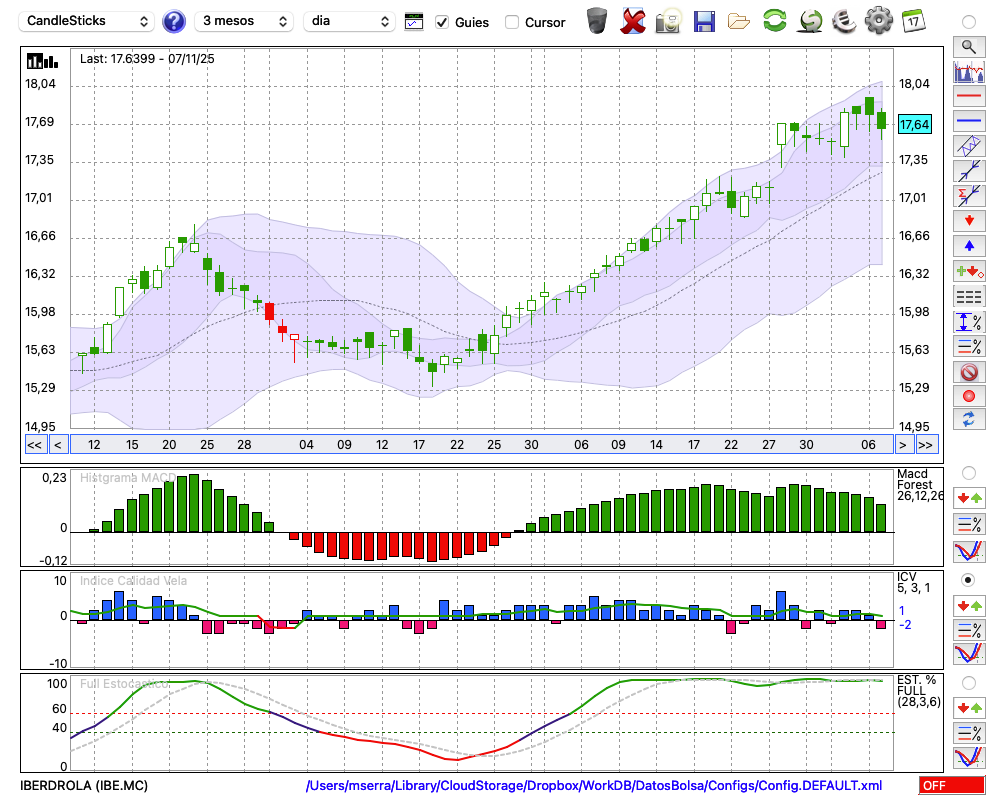Select the blue horizontal line tool

pyautogui.click(x=968, y=121)
